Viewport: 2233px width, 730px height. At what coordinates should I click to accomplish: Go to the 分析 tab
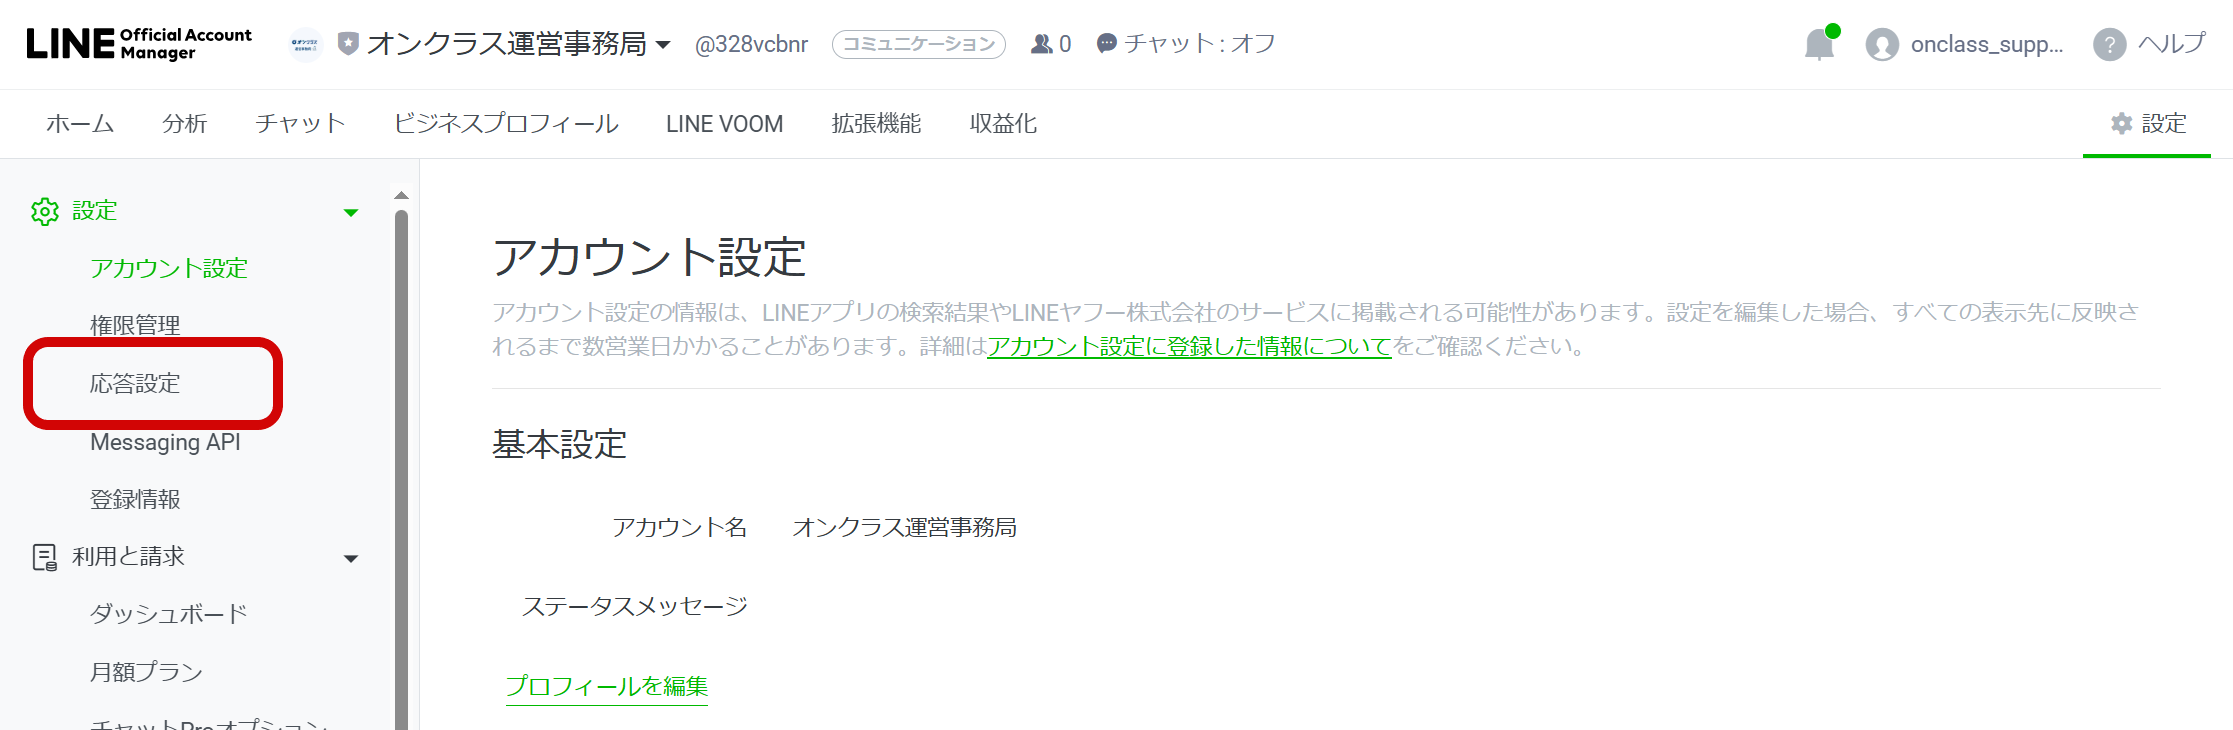[x=184, y=123]
